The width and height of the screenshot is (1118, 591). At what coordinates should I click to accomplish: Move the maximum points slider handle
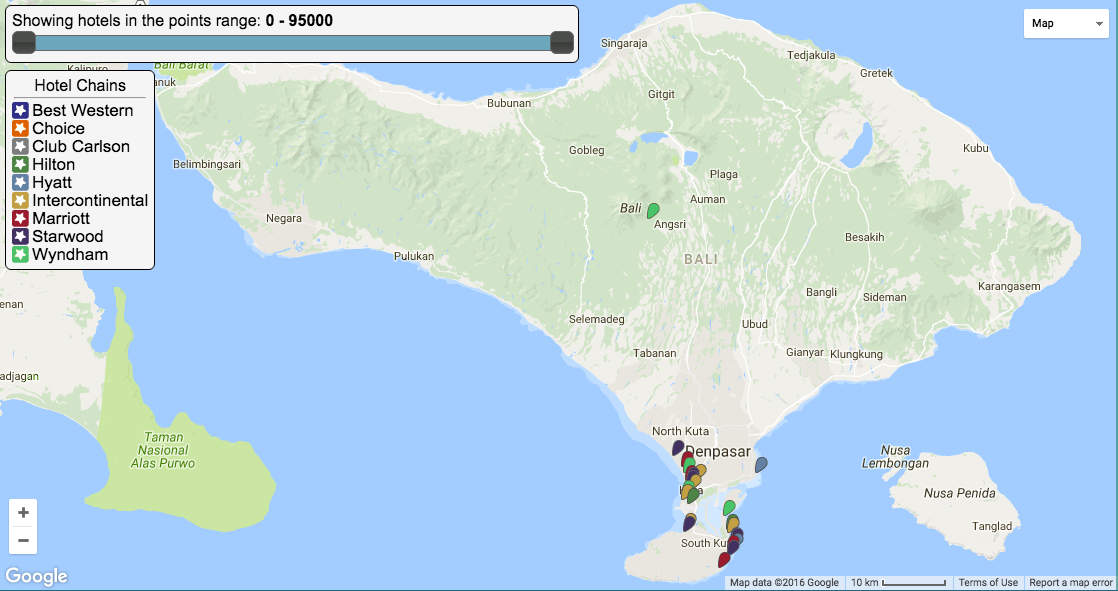click(x=562, y=42)
